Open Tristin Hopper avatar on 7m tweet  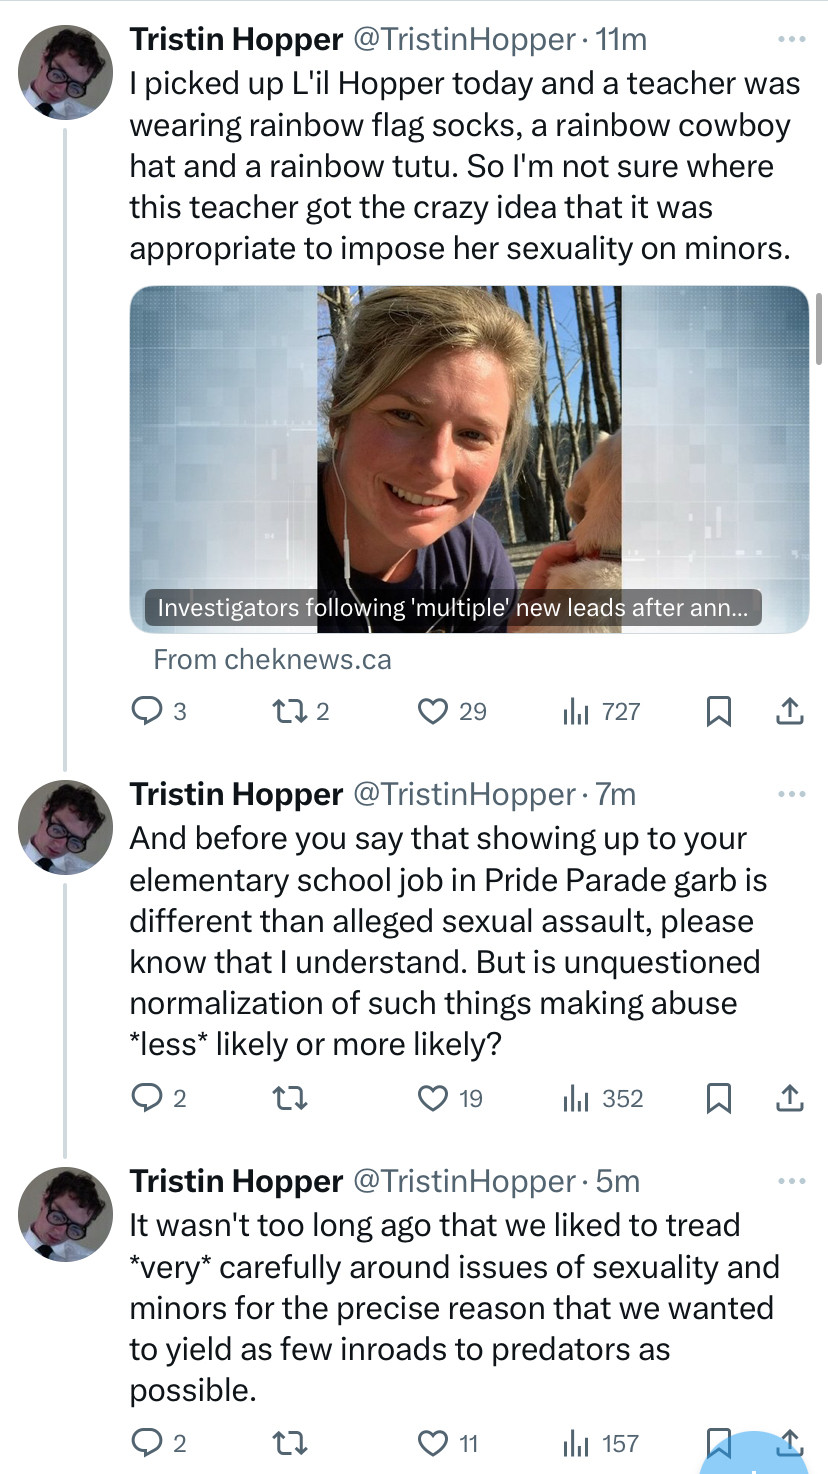pyautogui.click(x=65, y=827)
